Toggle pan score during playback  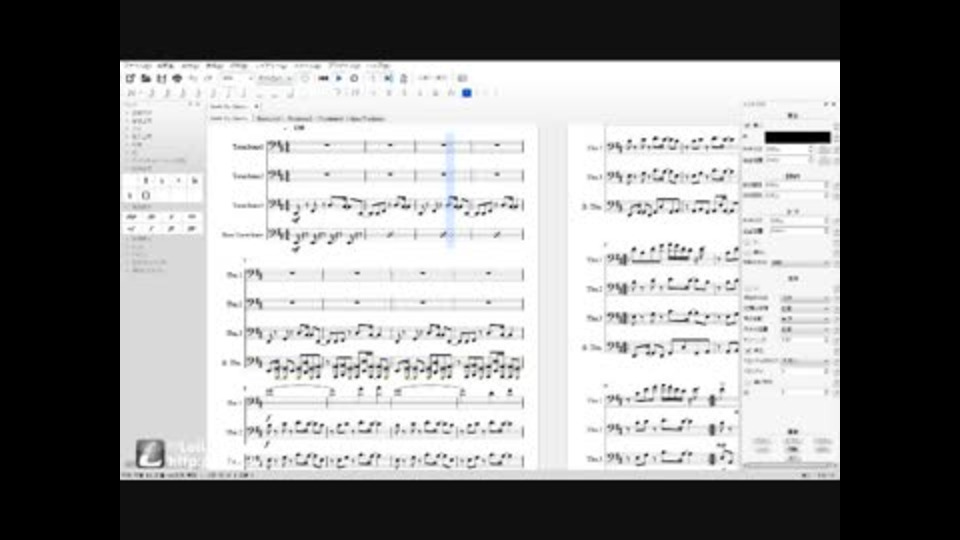388,78
